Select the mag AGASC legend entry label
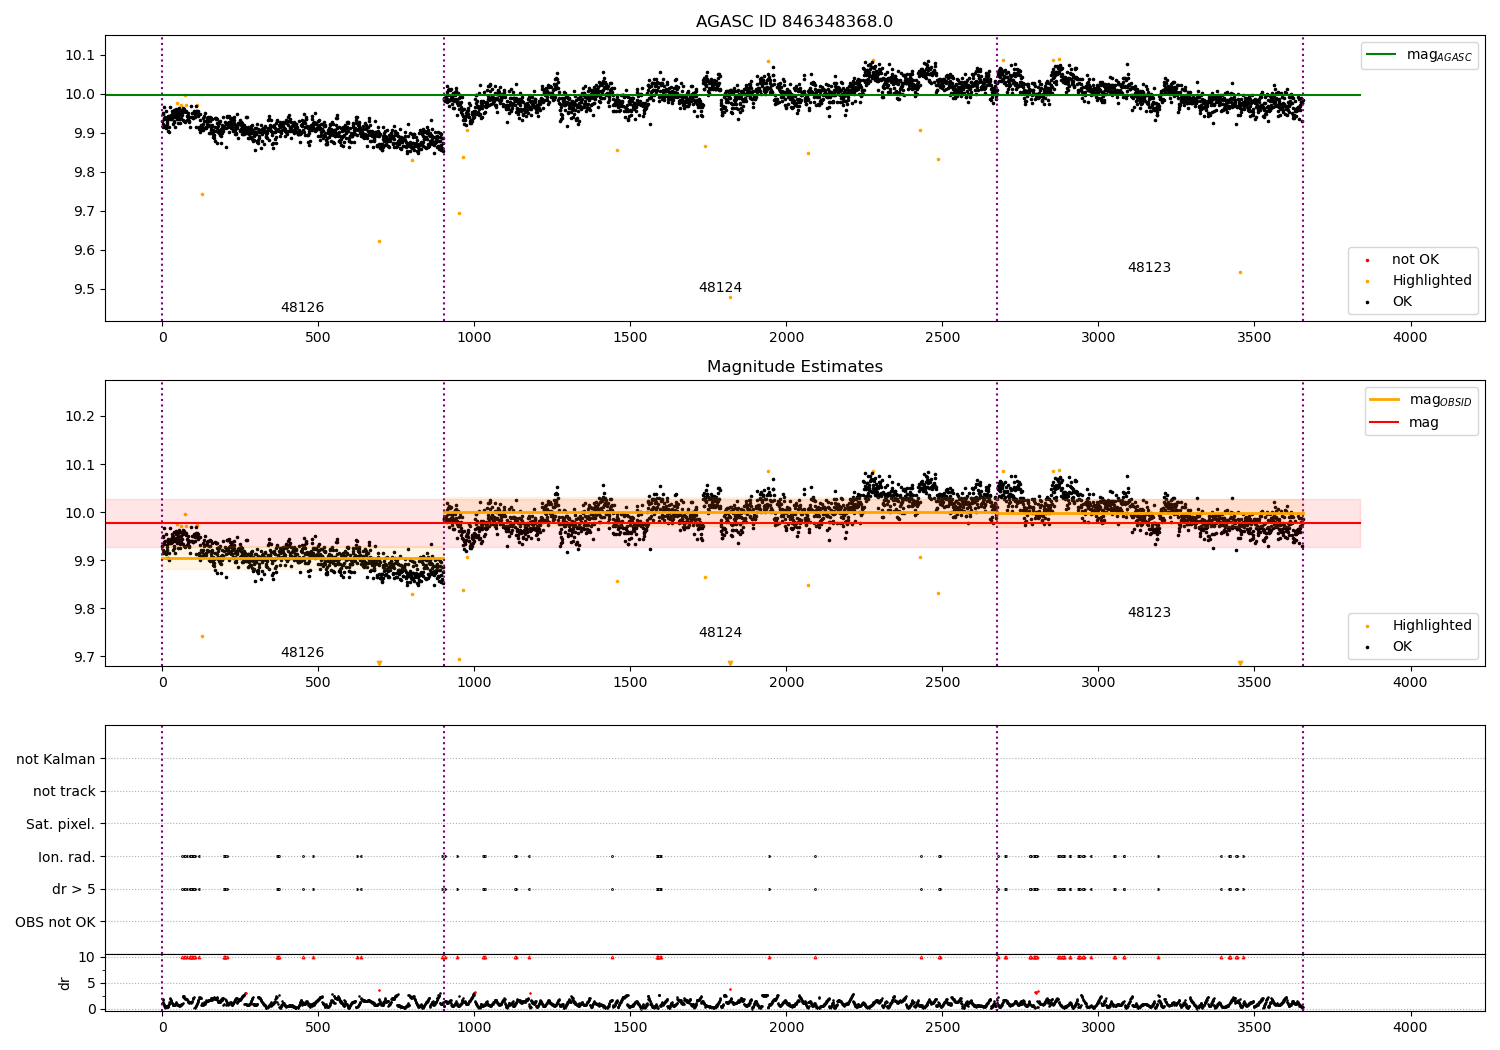 click(1439, 55)
